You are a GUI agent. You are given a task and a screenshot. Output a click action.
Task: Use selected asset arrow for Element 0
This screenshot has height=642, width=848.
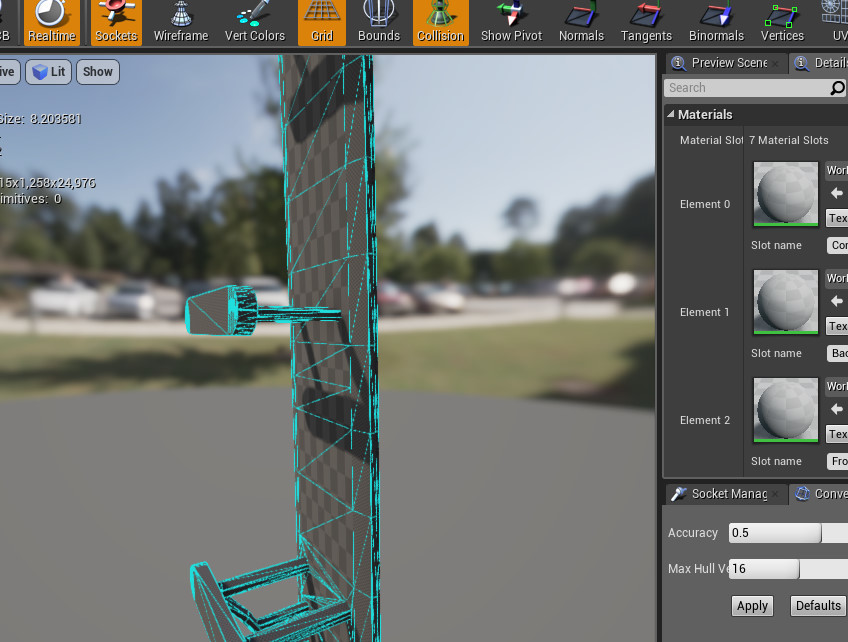tap(837, 193)
